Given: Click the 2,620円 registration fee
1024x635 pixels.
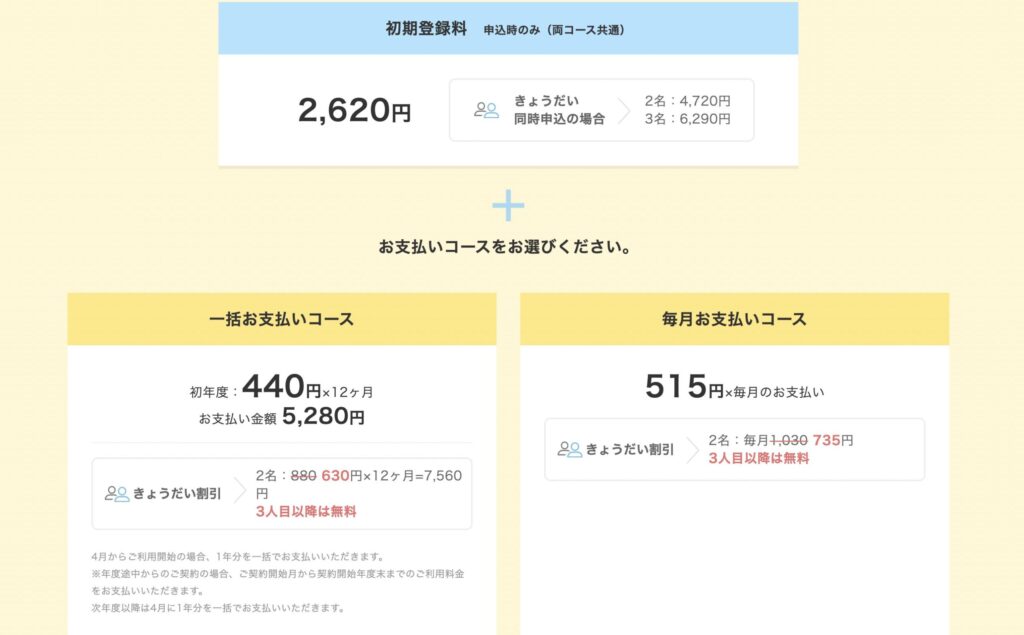Looking at the screenshot, I should click(354, 110).
